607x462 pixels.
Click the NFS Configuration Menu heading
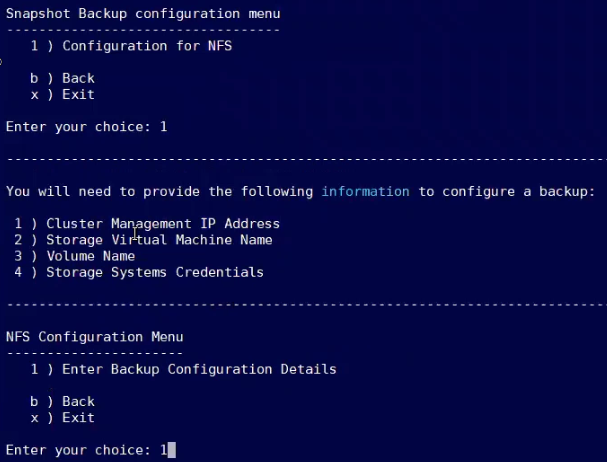94,337
